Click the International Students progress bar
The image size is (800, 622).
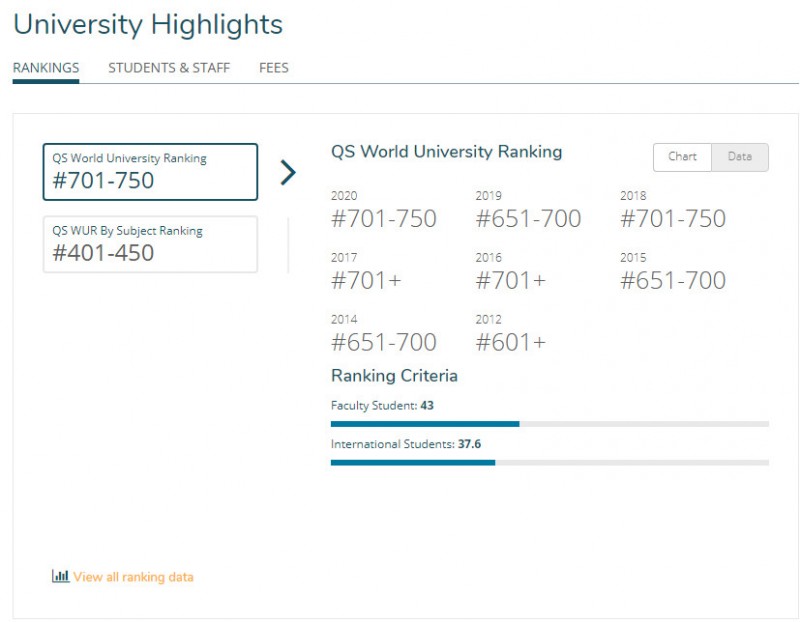(x=549, y=463)
